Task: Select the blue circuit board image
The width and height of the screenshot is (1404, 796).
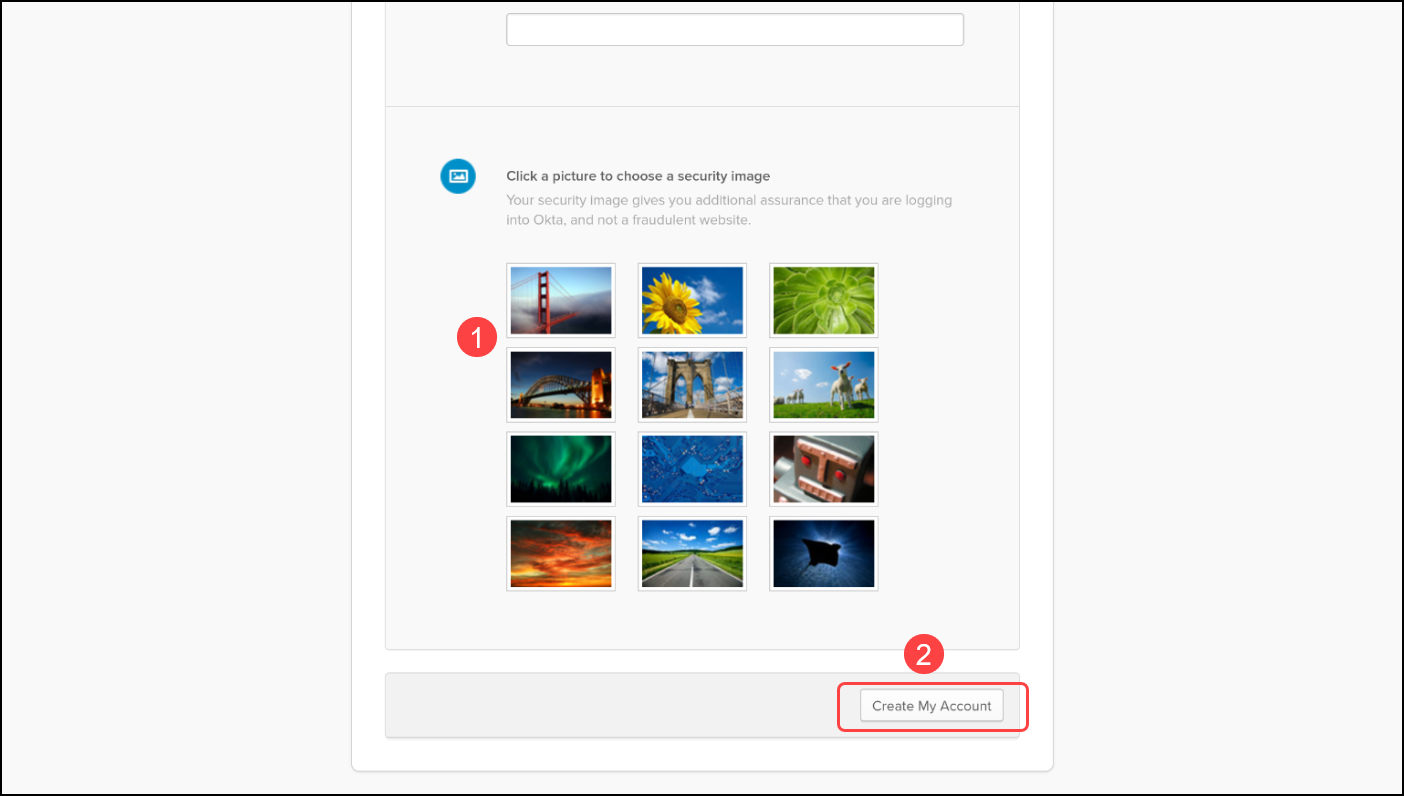Action: point(692,469)
